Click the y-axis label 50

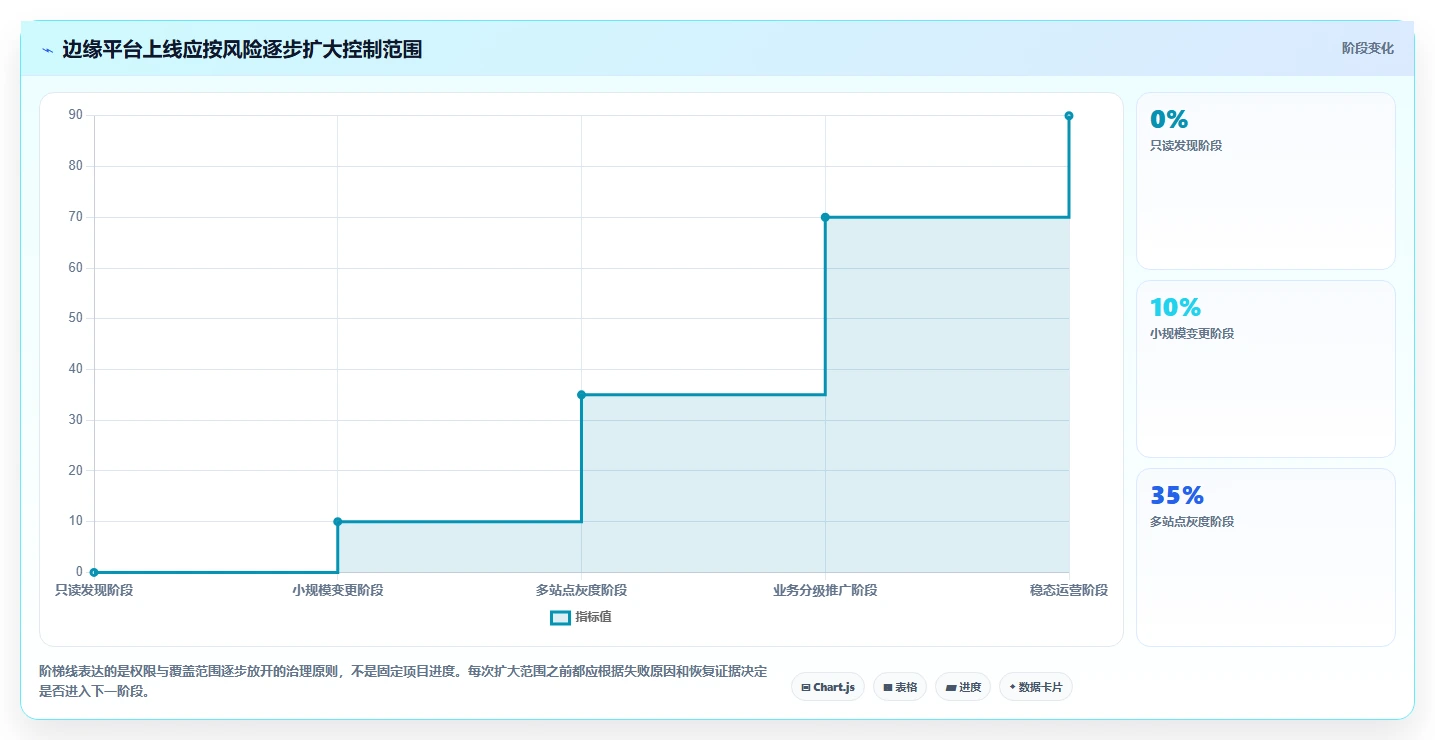pyautogui.click(x=76, y=318)
